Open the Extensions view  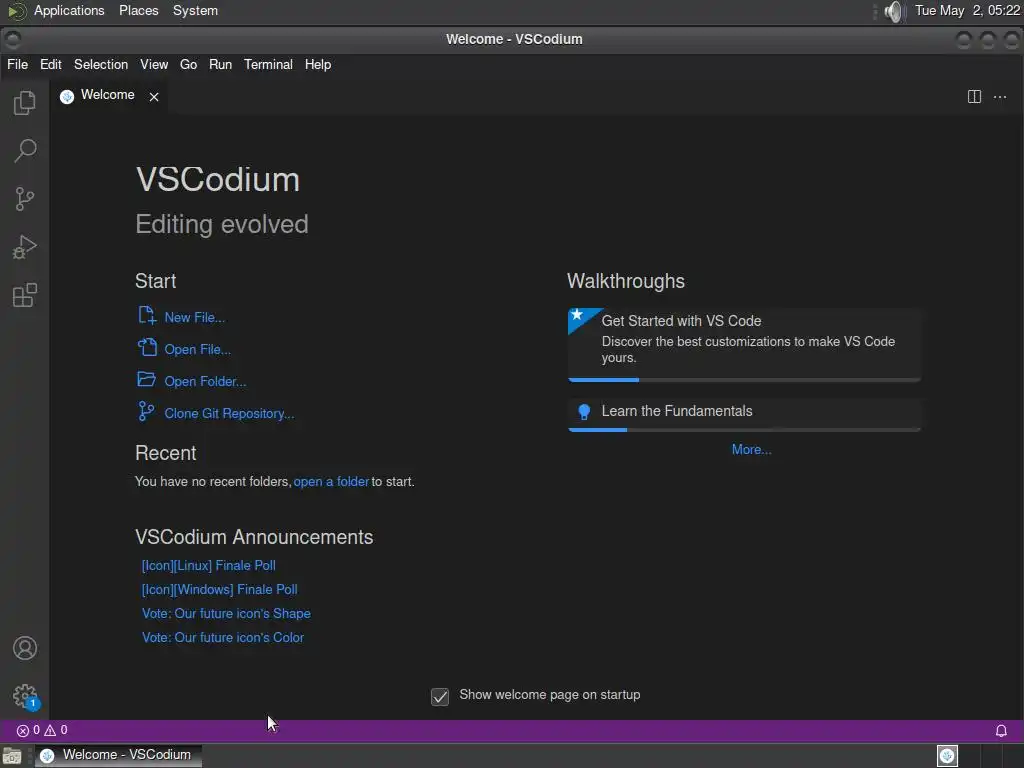point(25,295)
